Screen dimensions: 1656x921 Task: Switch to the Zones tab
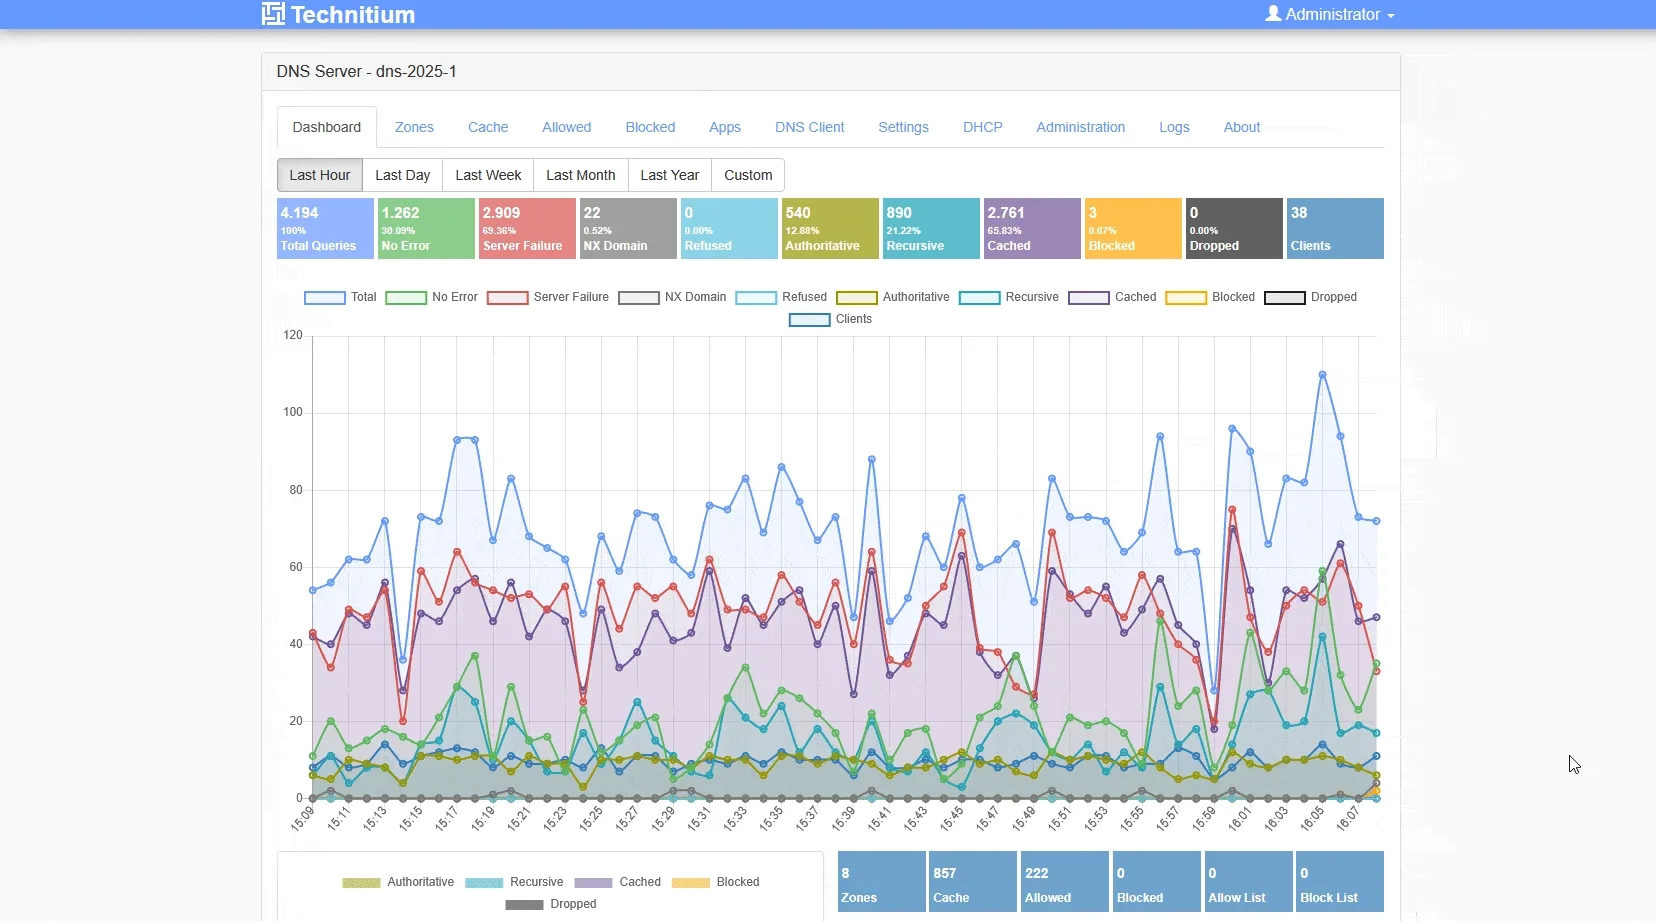coord(414,127)
